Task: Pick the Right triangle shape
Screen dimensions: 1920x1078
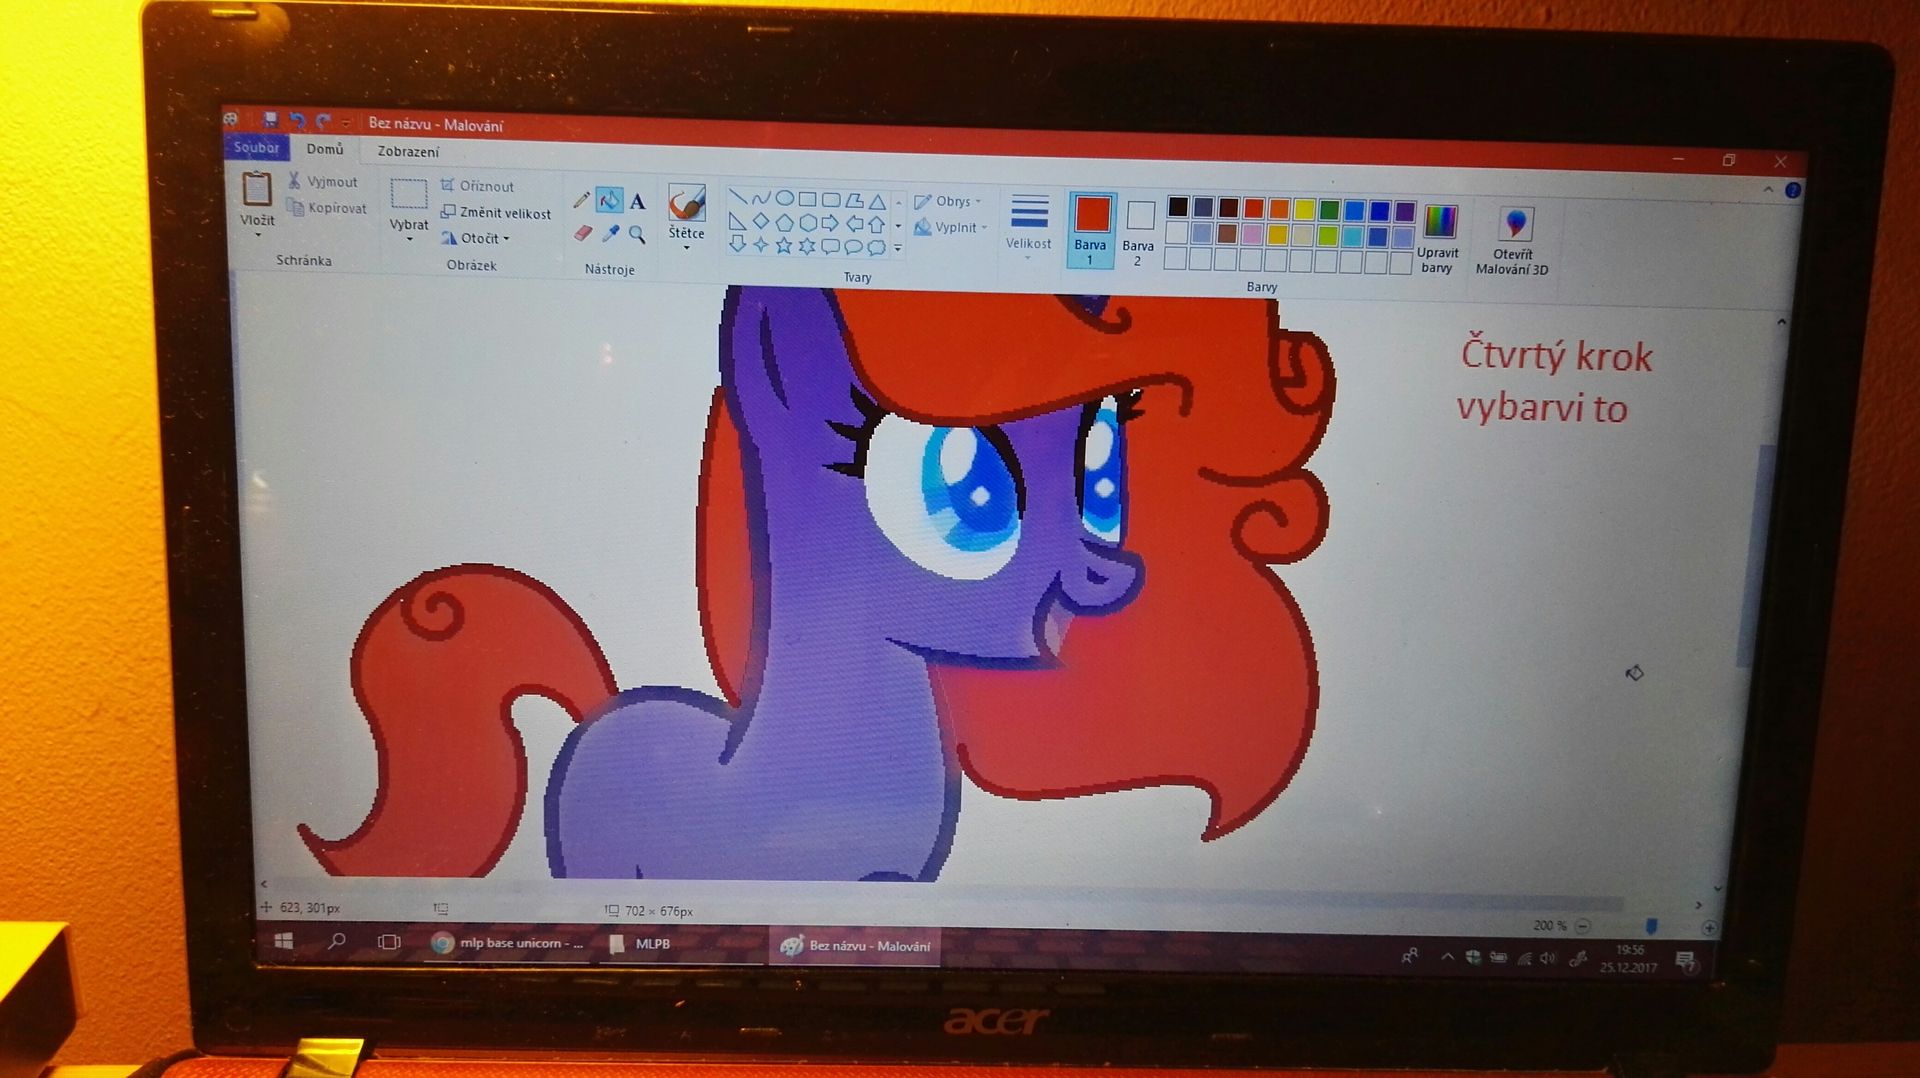Action: pyautogui.click(x=738, y=221)
